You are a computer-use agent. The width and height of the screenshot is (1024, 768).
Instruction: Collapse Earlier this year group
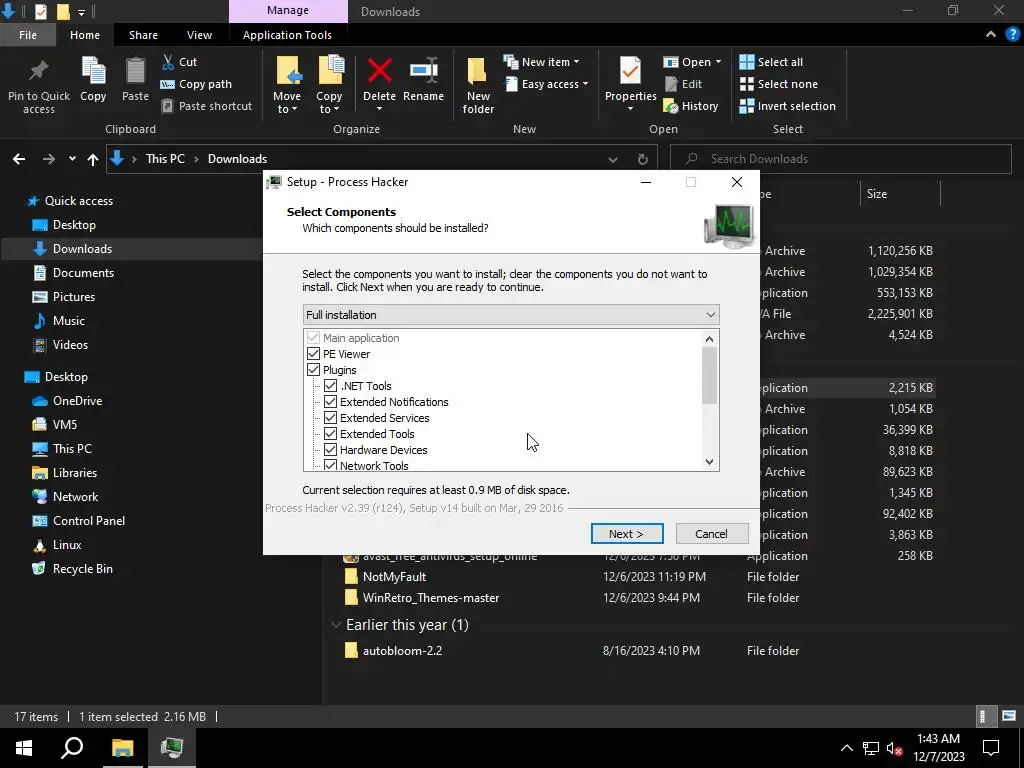click(x=336, y=625)
